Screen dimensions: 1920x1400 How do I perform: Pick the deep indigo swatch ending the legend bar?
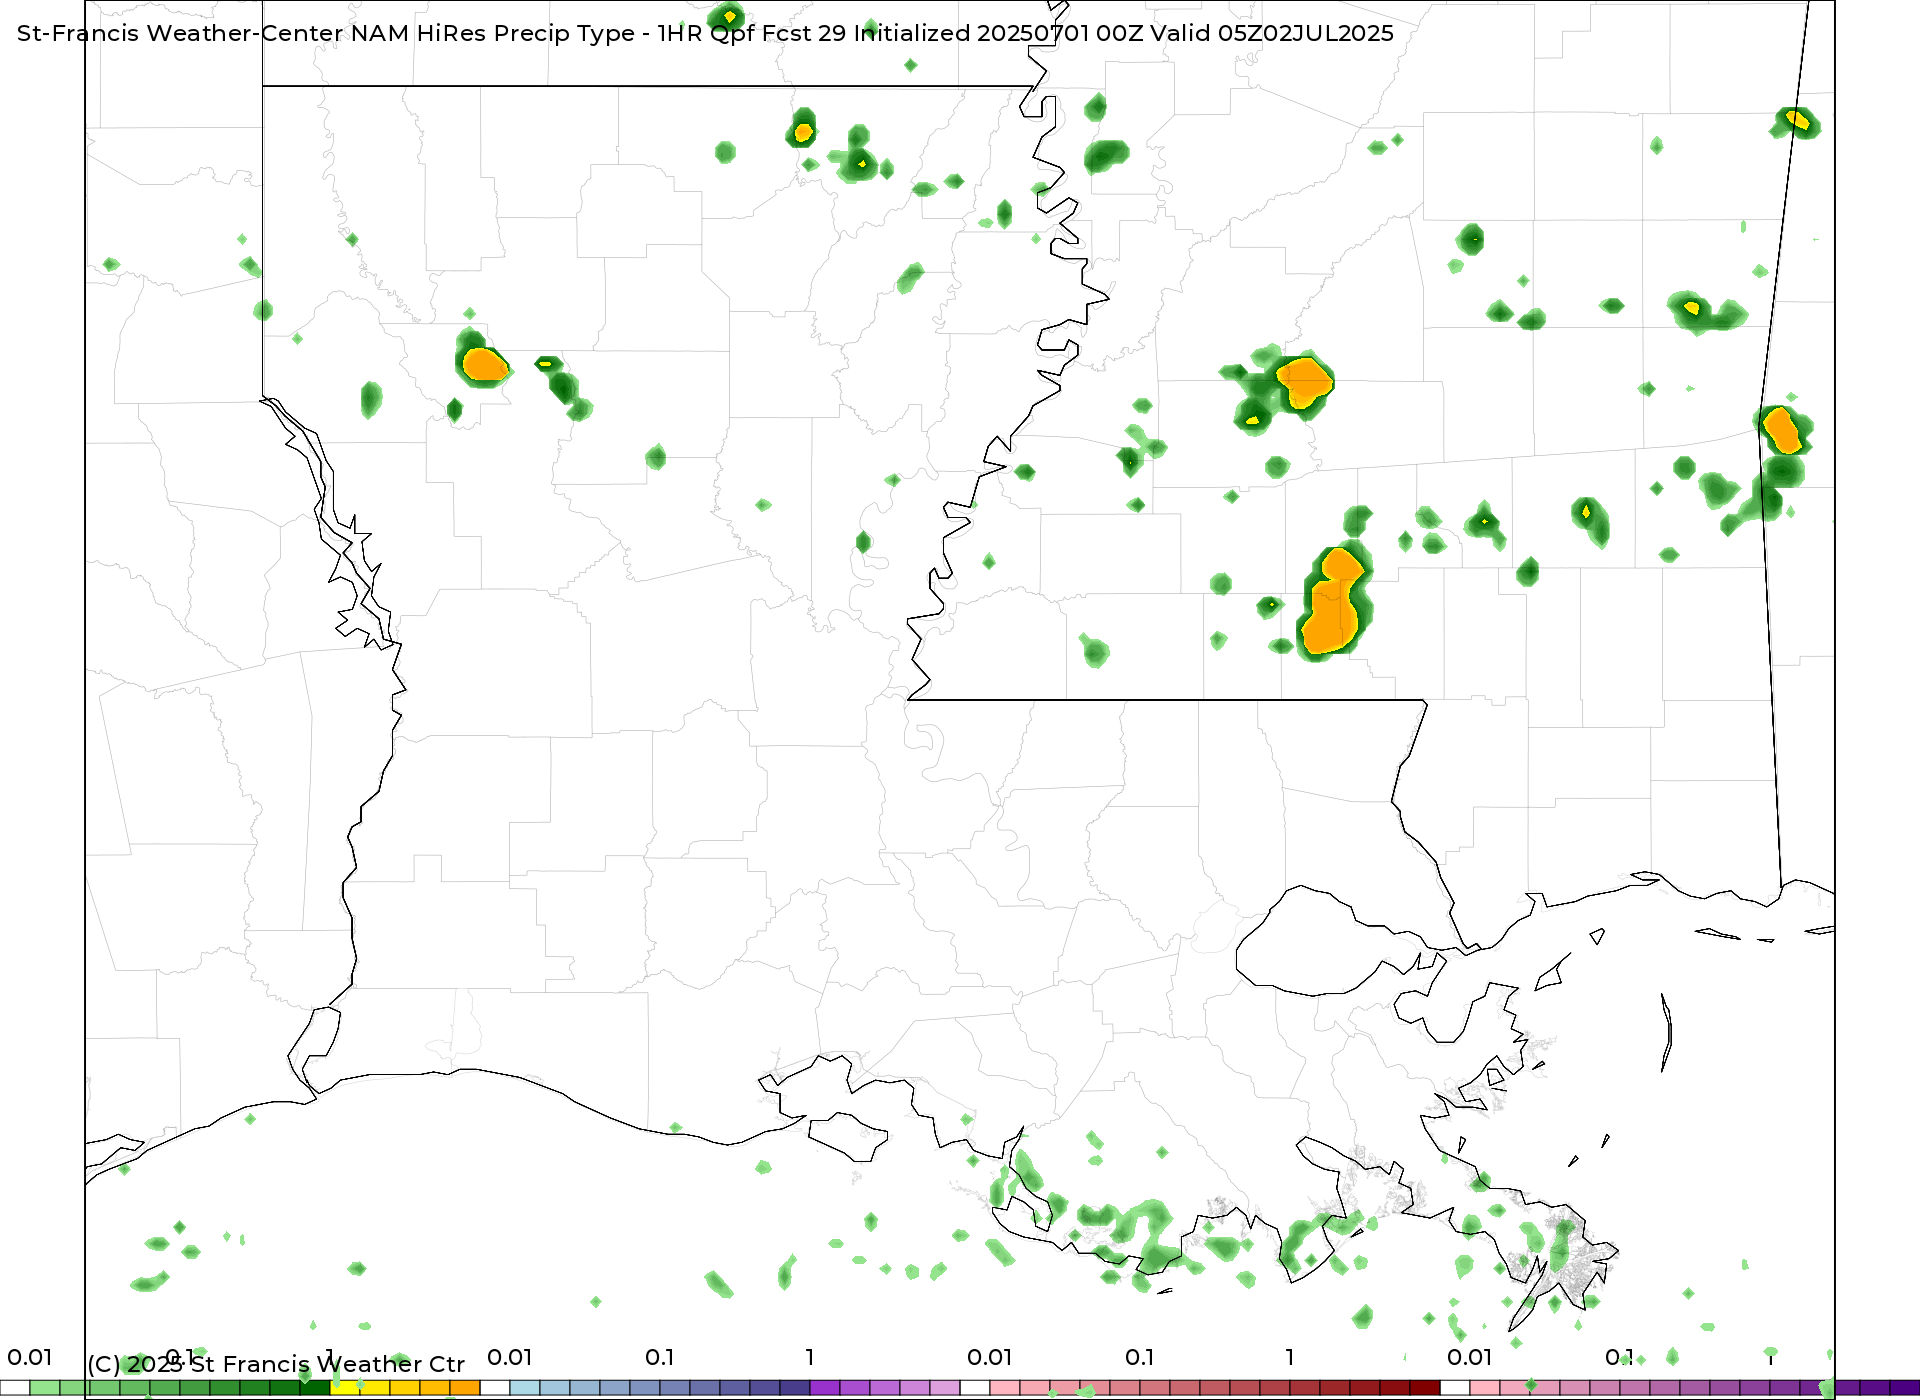(x=1905, y=1388)
